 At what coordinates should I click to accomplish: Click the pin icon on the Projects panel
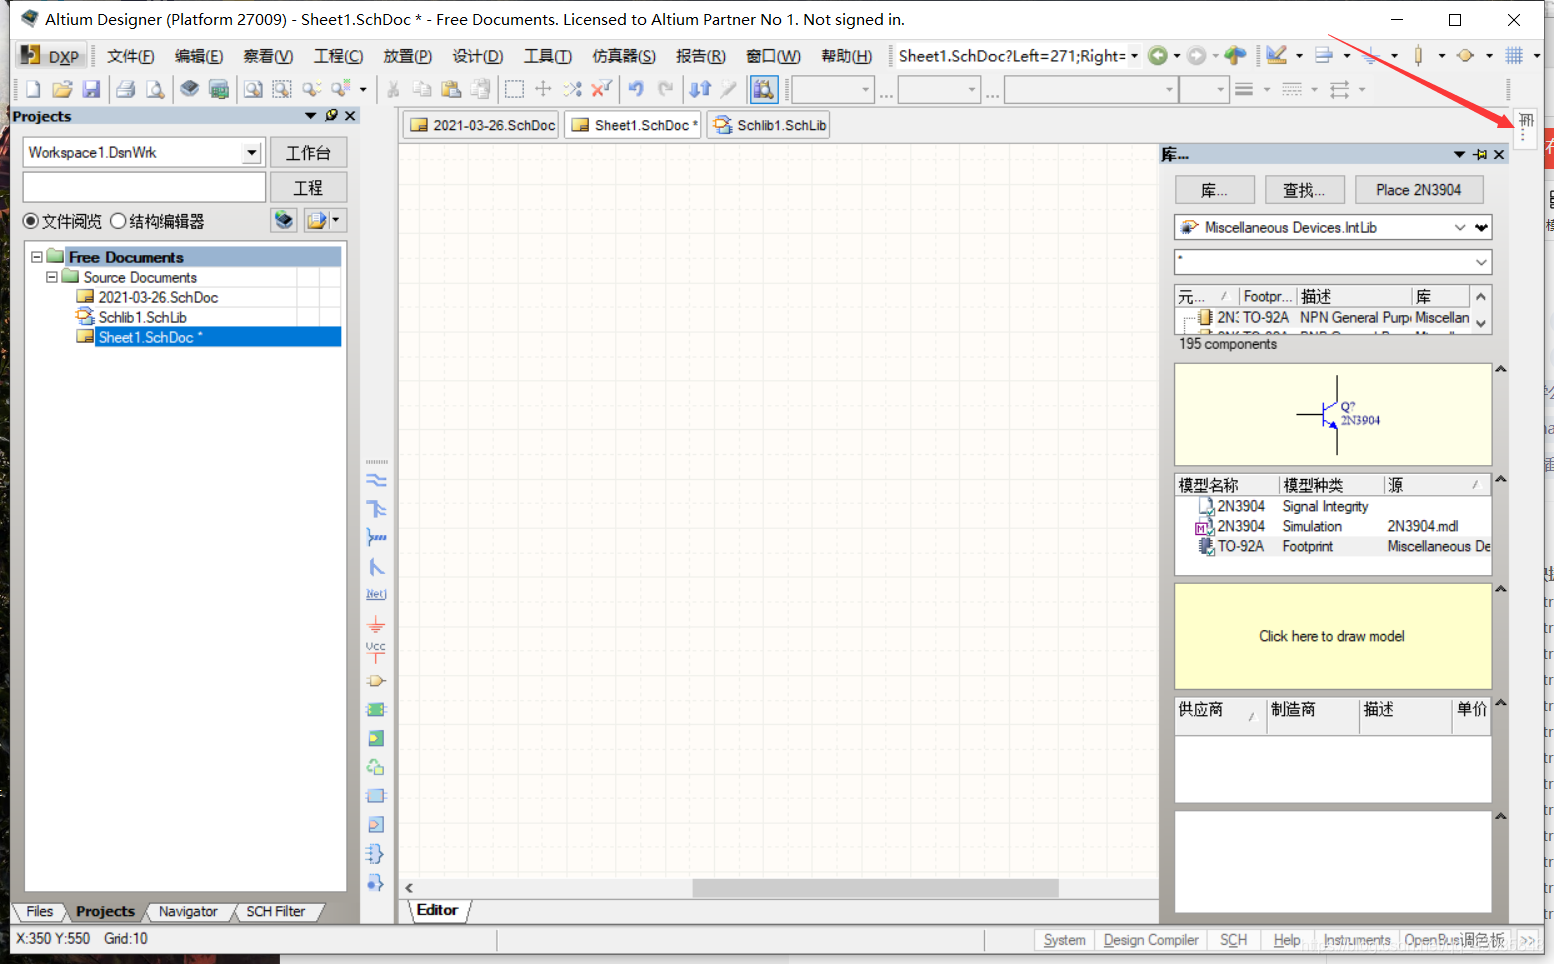(x=332, y=116)
